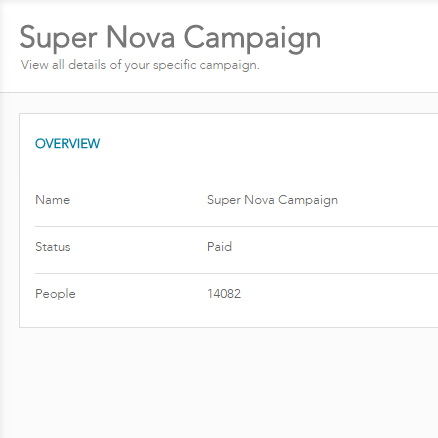Select the Super Nova Campaign name value
The height and width of the screenshot is (438, 438).
click(272, 200)
